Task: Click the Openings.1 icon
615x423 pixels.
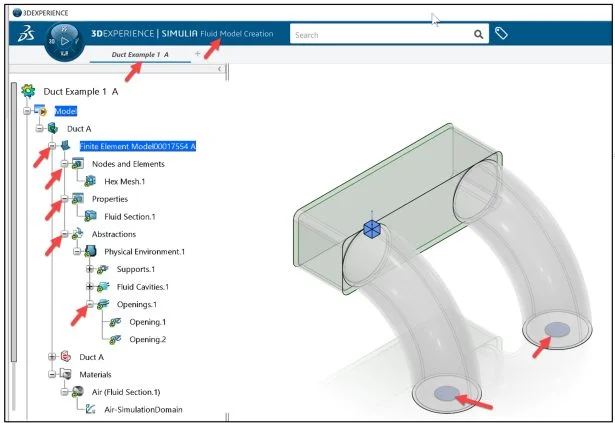Action: click(103, 304)
